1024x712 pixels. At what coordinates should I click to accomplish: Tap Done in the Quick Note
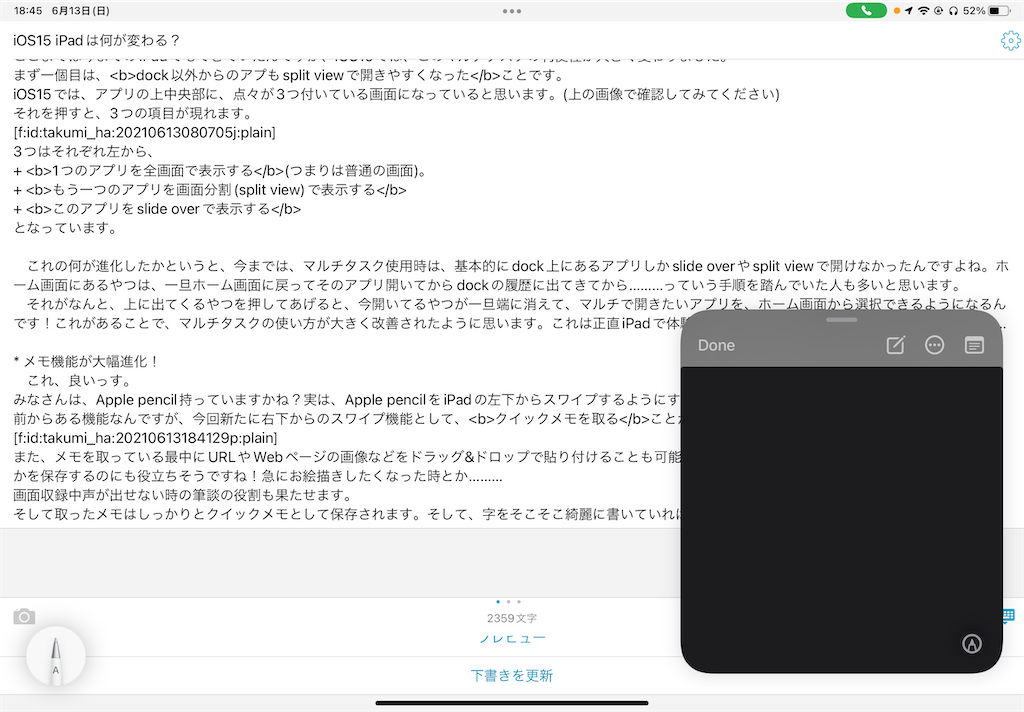tap(716, 346)
